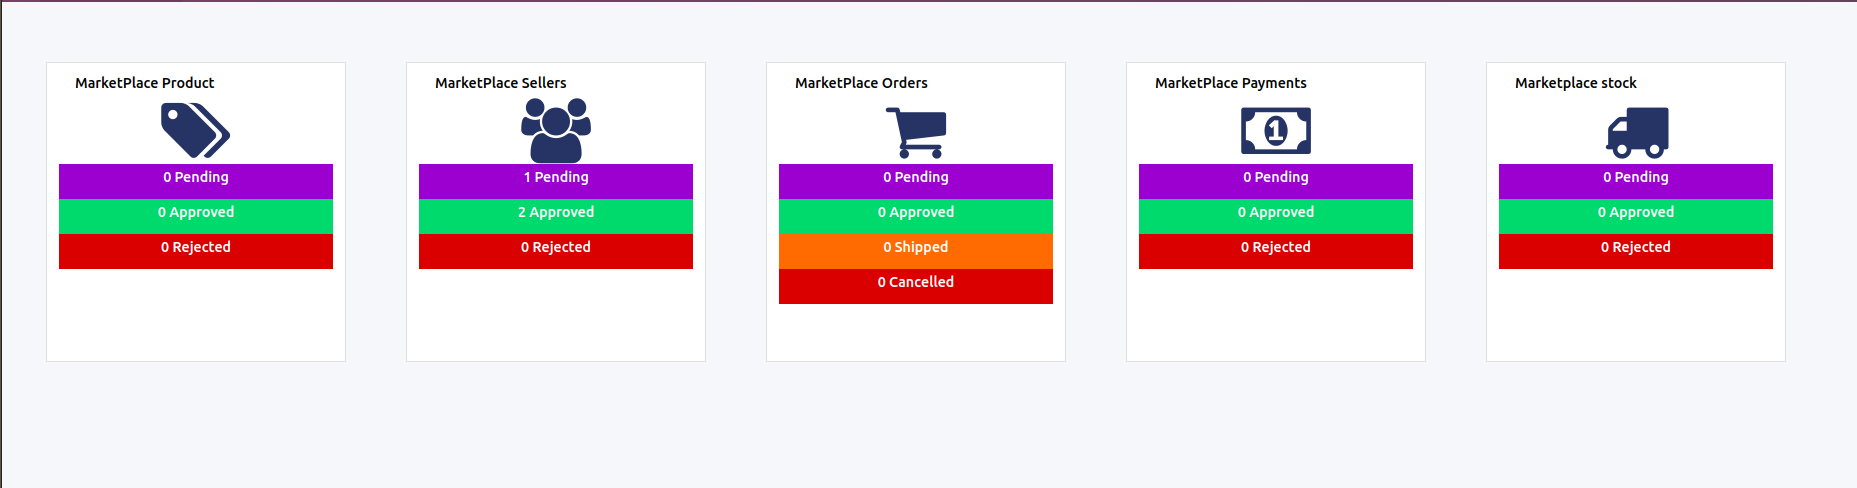View the 0 Cancelled orders bar
Screen dimensions: 1857x488
click(916, 283)
